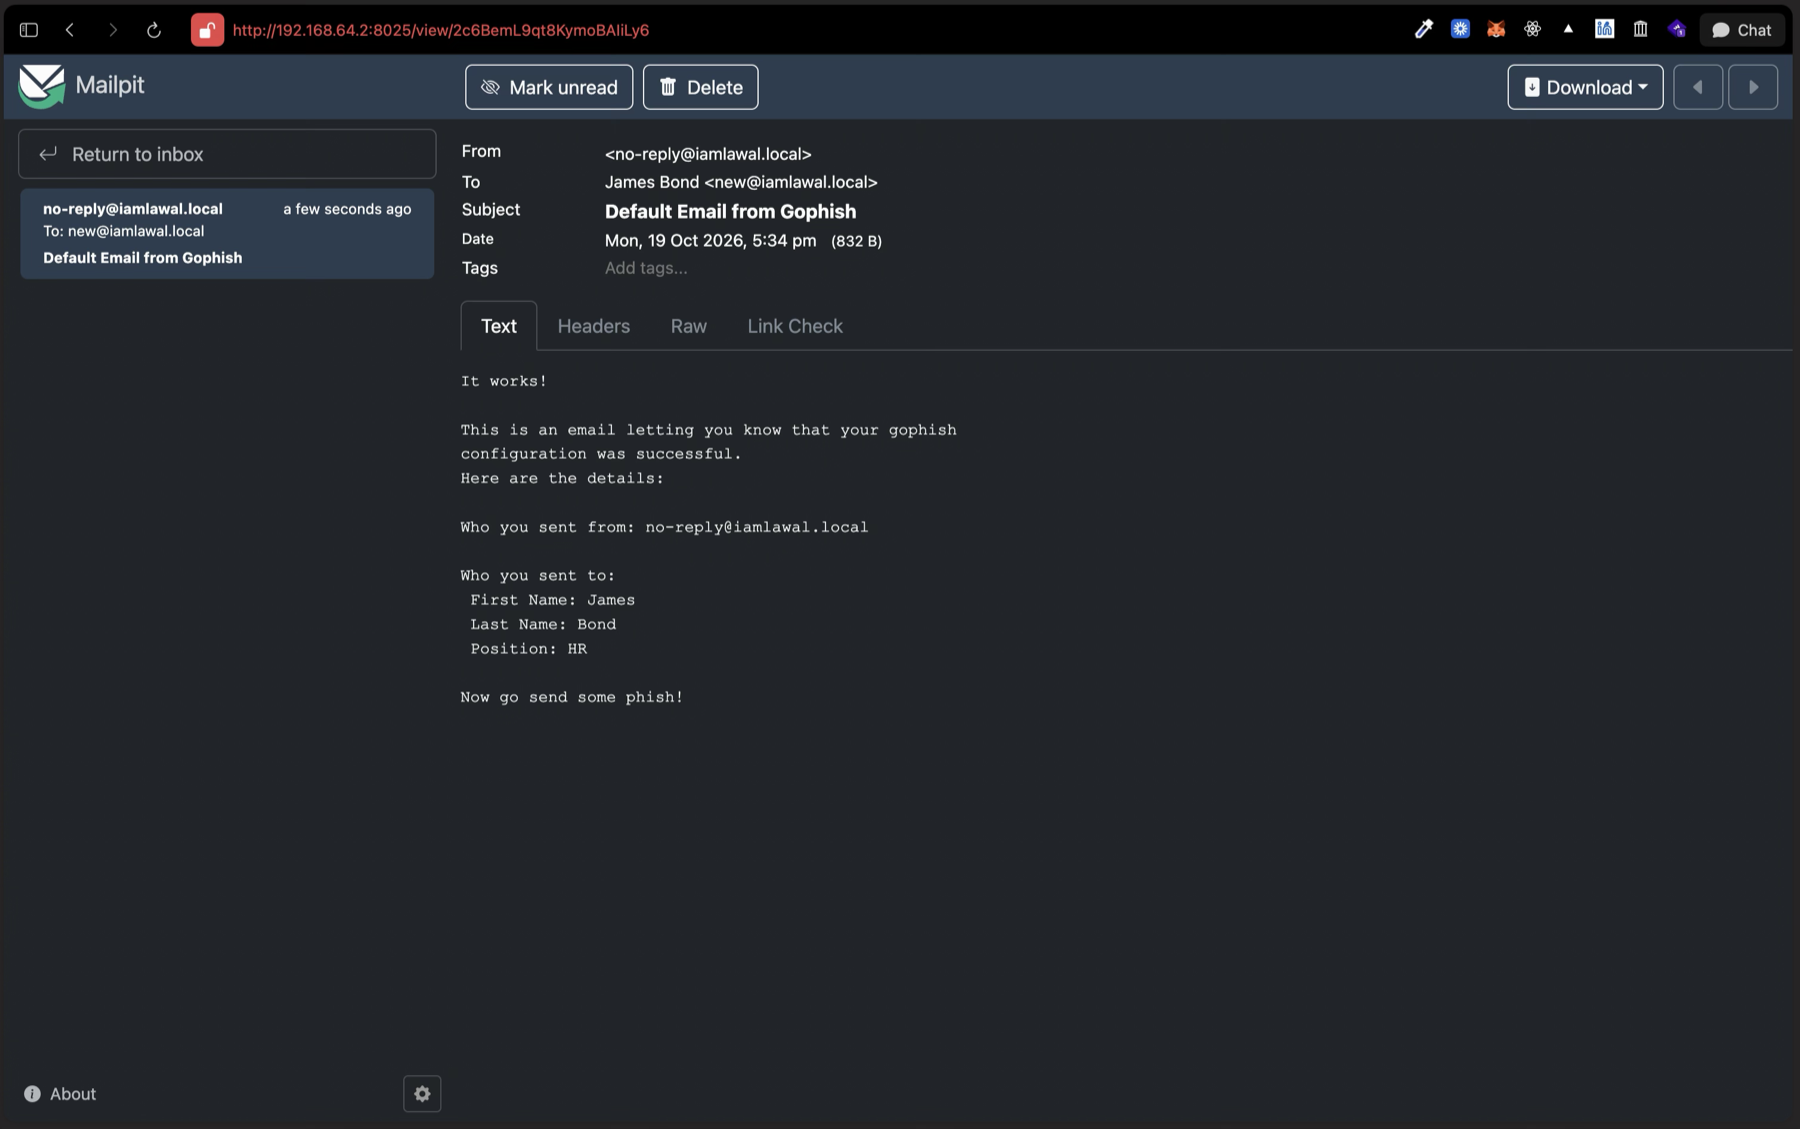This screenshot has height=1129, width=1800.
Task: Delete the current email
Action: pyautogui.click(x=700, y=87)
